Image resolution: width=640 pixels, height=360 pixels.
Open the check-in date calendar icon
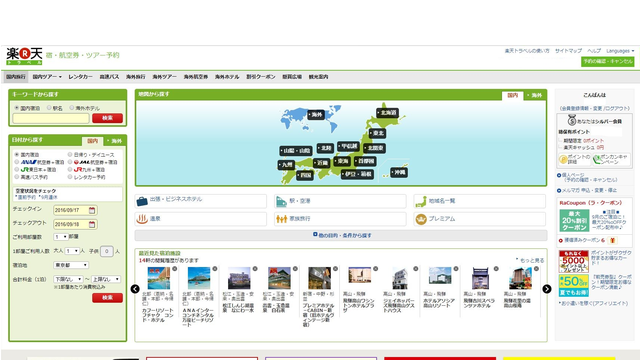(92, 210)
